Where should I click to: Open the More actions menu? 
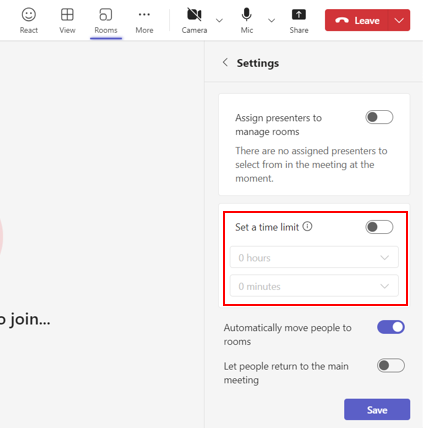pos(144,21)
